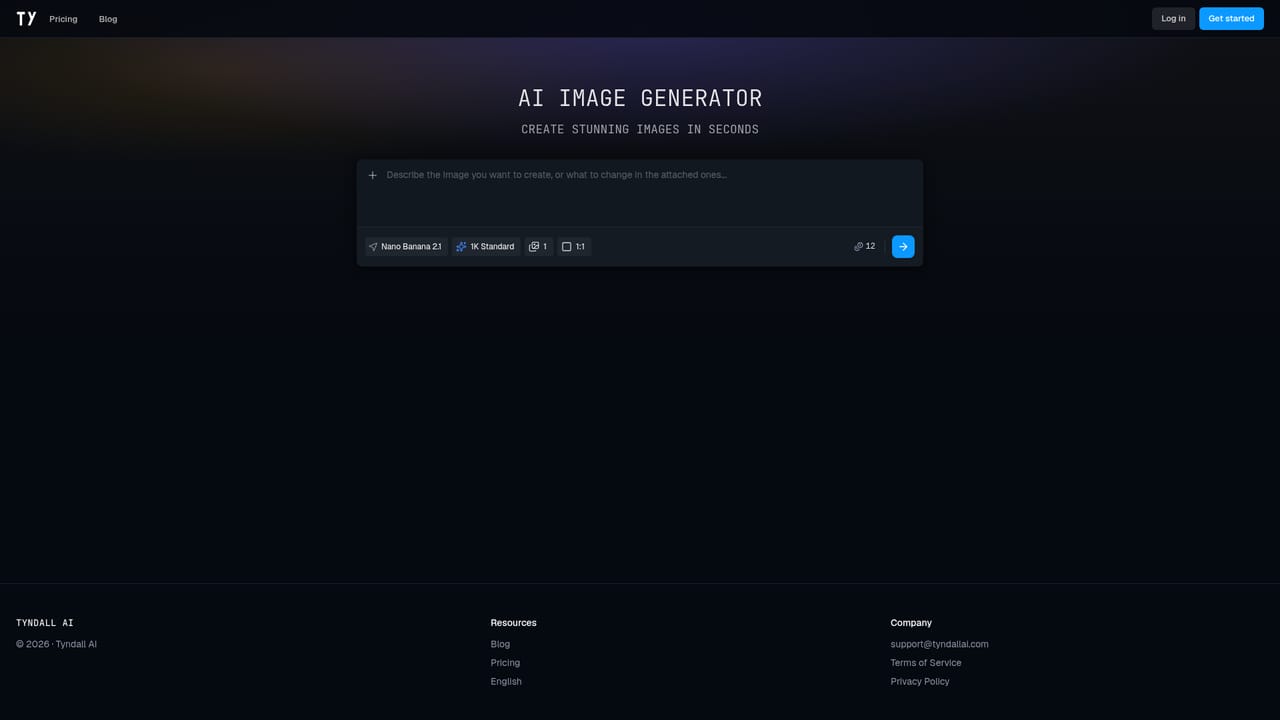Viewport: 1280px width, 720px height.
Task: Click the credits coin icon showing 12
Action: 858,246
